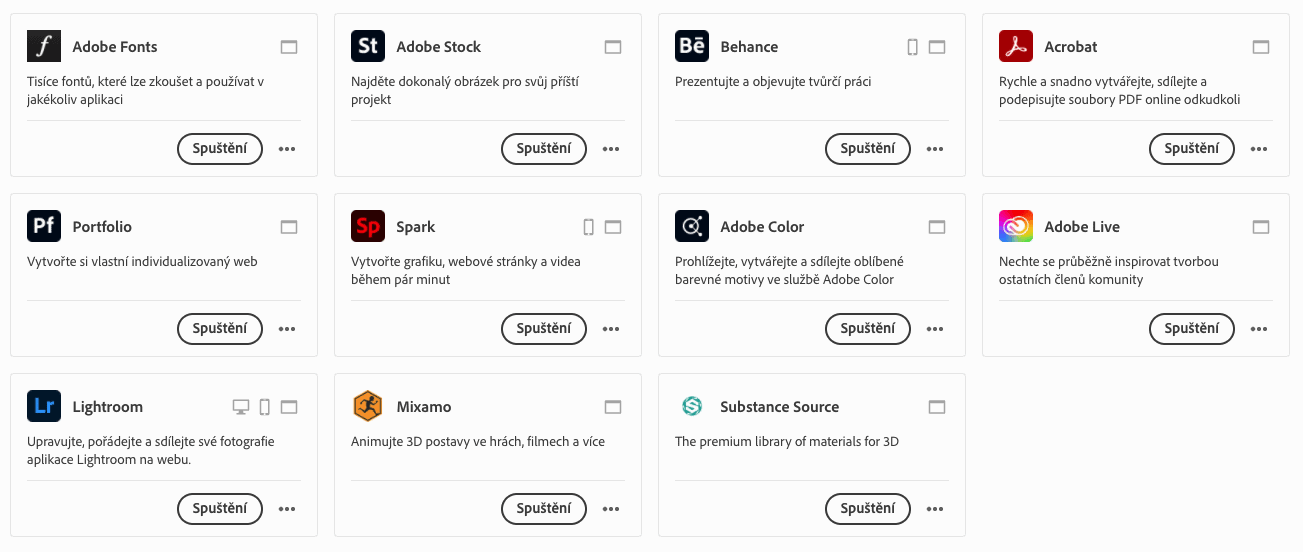Click the Lightroom Lr icon

44,407
